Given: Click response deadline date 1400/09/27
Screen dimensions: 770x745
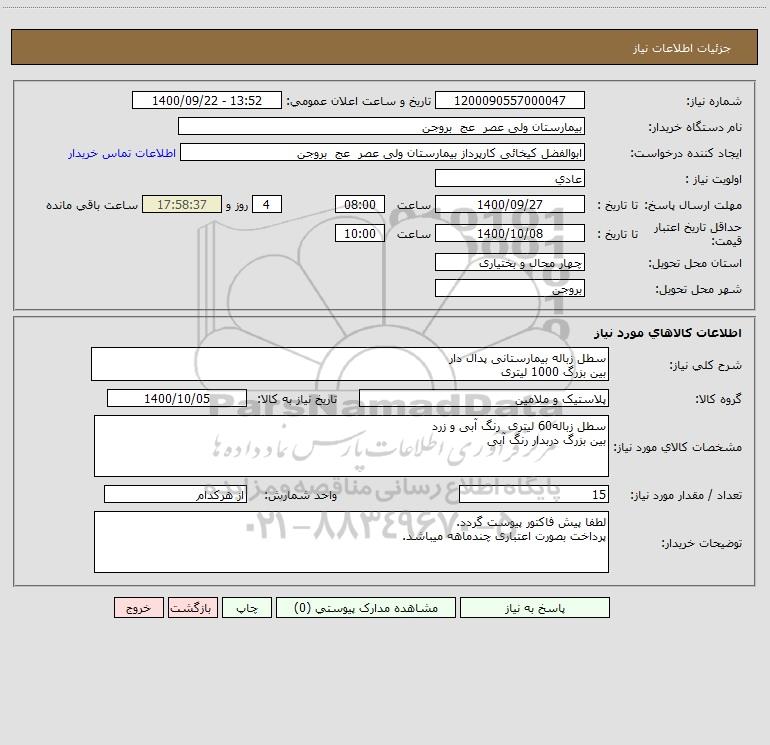Looking at the screenshot, I should 510,204.
